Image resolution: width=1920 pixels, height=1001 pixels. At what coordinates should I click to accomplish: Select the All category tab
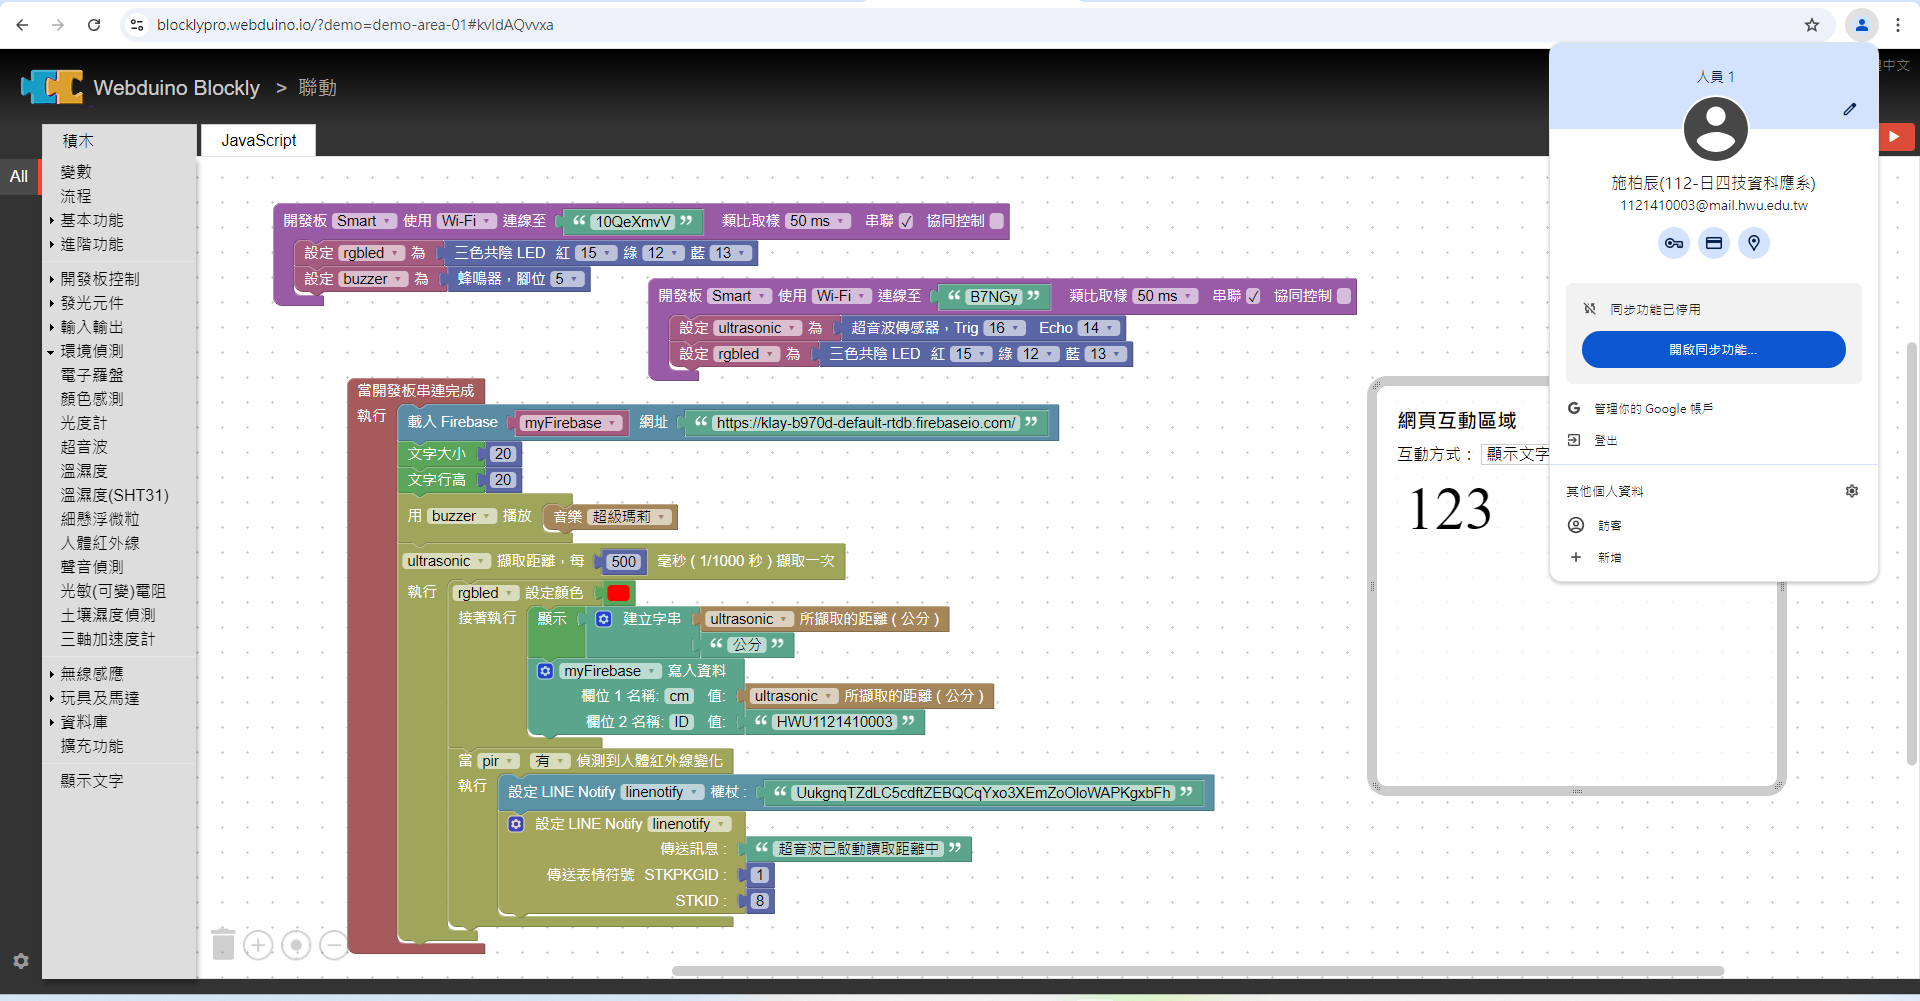coord(19,177)
